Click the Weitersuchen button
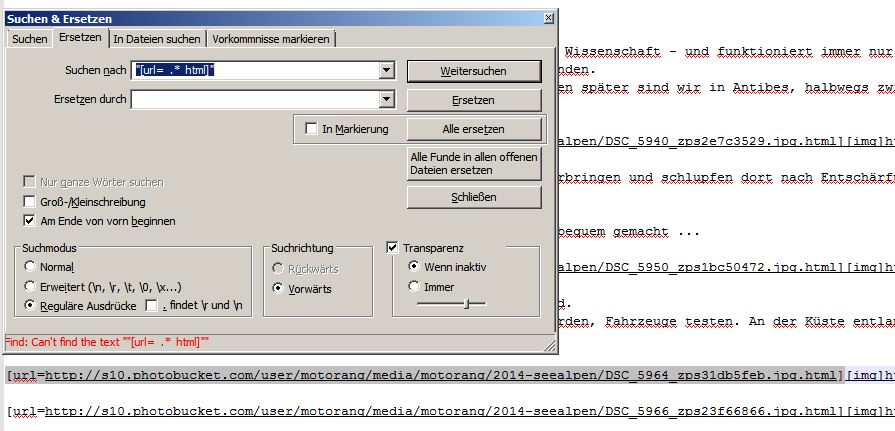This screenshot has width=895, height=431. coord(474,71)
